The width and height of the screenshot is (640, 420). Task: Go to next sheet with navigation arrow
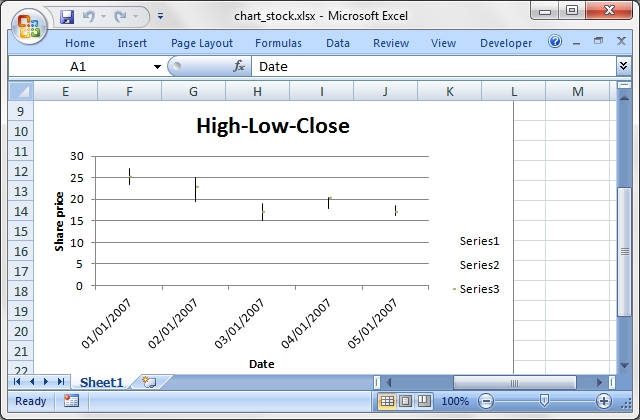(46, 382)
